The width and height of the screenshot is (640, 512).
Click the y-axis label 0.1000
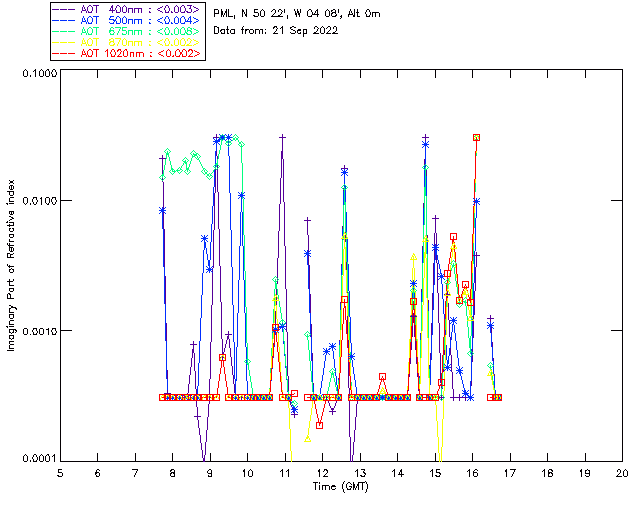(39, 73)
